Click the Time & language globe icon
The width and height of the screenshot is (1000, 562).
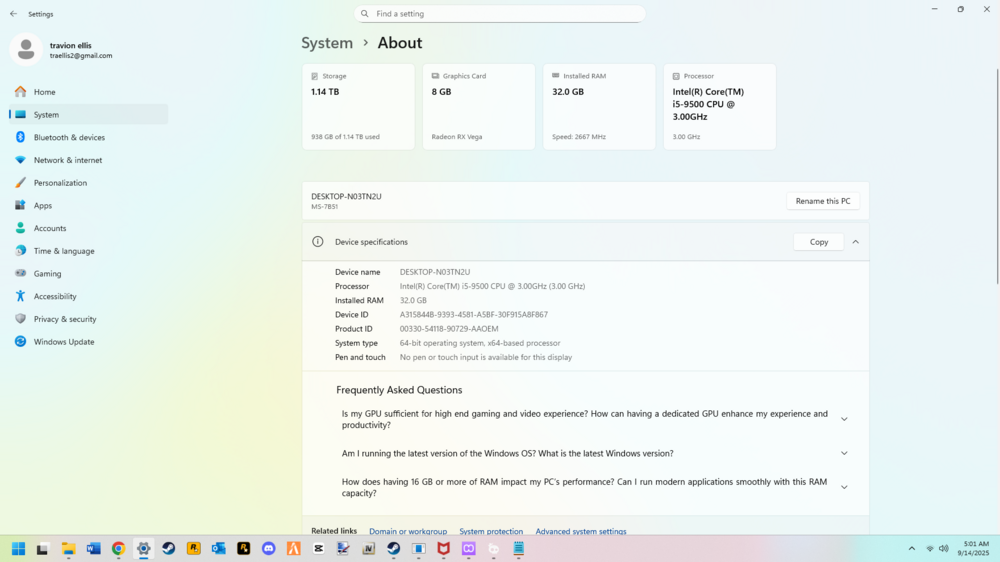[x=20, y=251]
